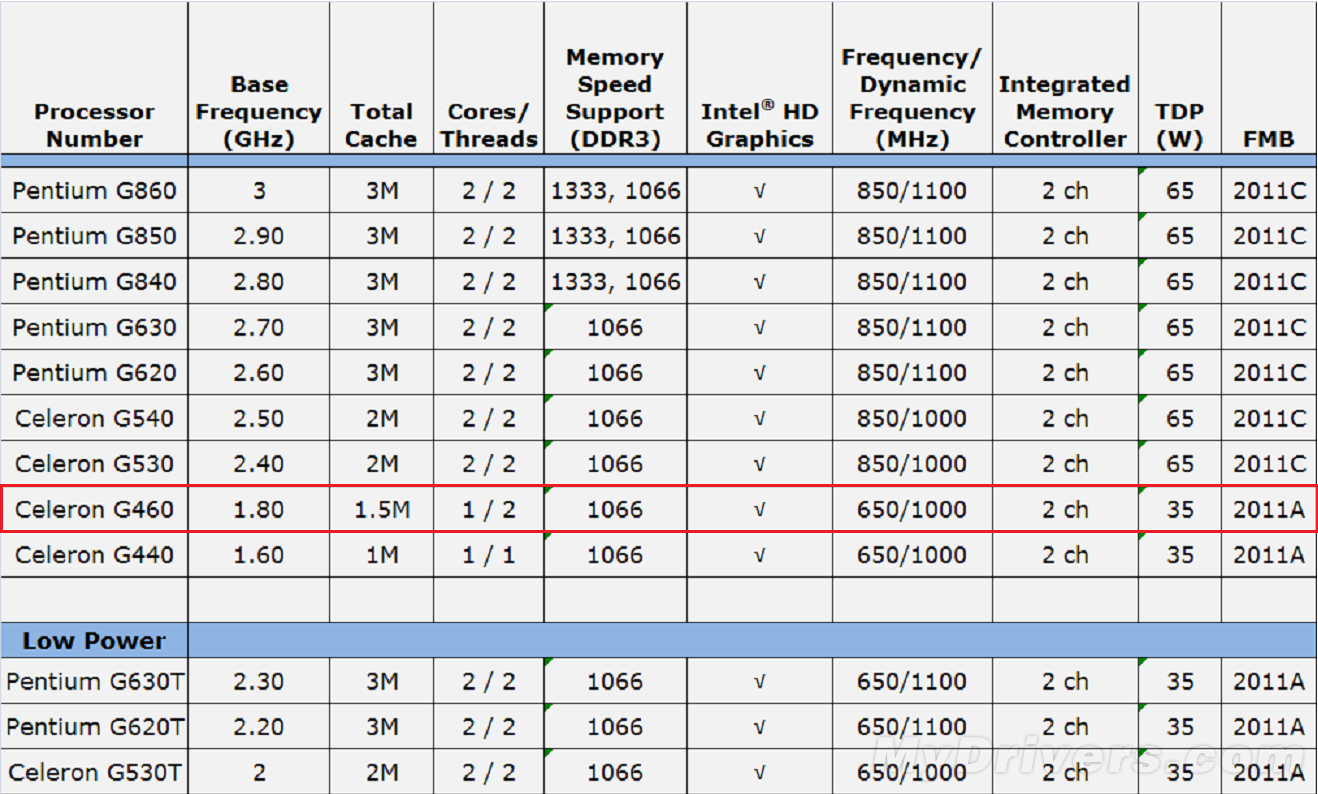Click the Pentium G630 cell
The width and height of the screenshot is (1318, 794).
point(94,327)
